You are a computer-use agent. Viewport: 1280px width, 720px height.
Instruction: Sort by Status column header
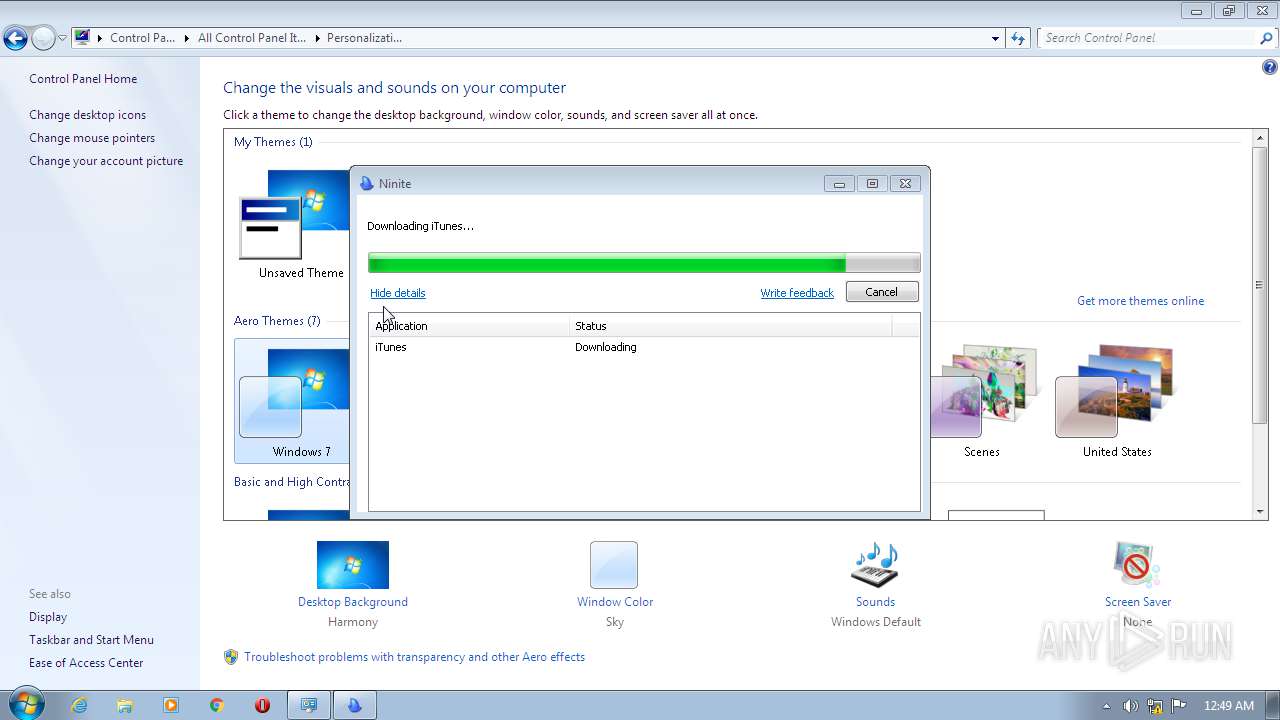pos(730,326)
